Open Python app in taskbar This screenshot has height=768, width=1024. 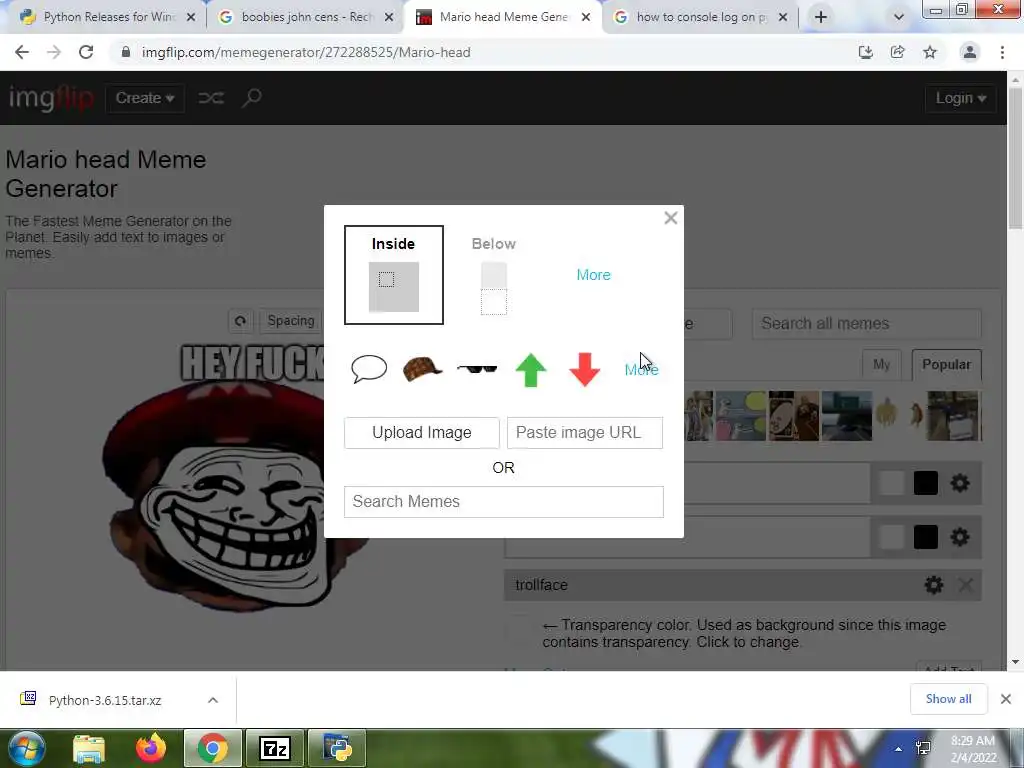(337, 748)
